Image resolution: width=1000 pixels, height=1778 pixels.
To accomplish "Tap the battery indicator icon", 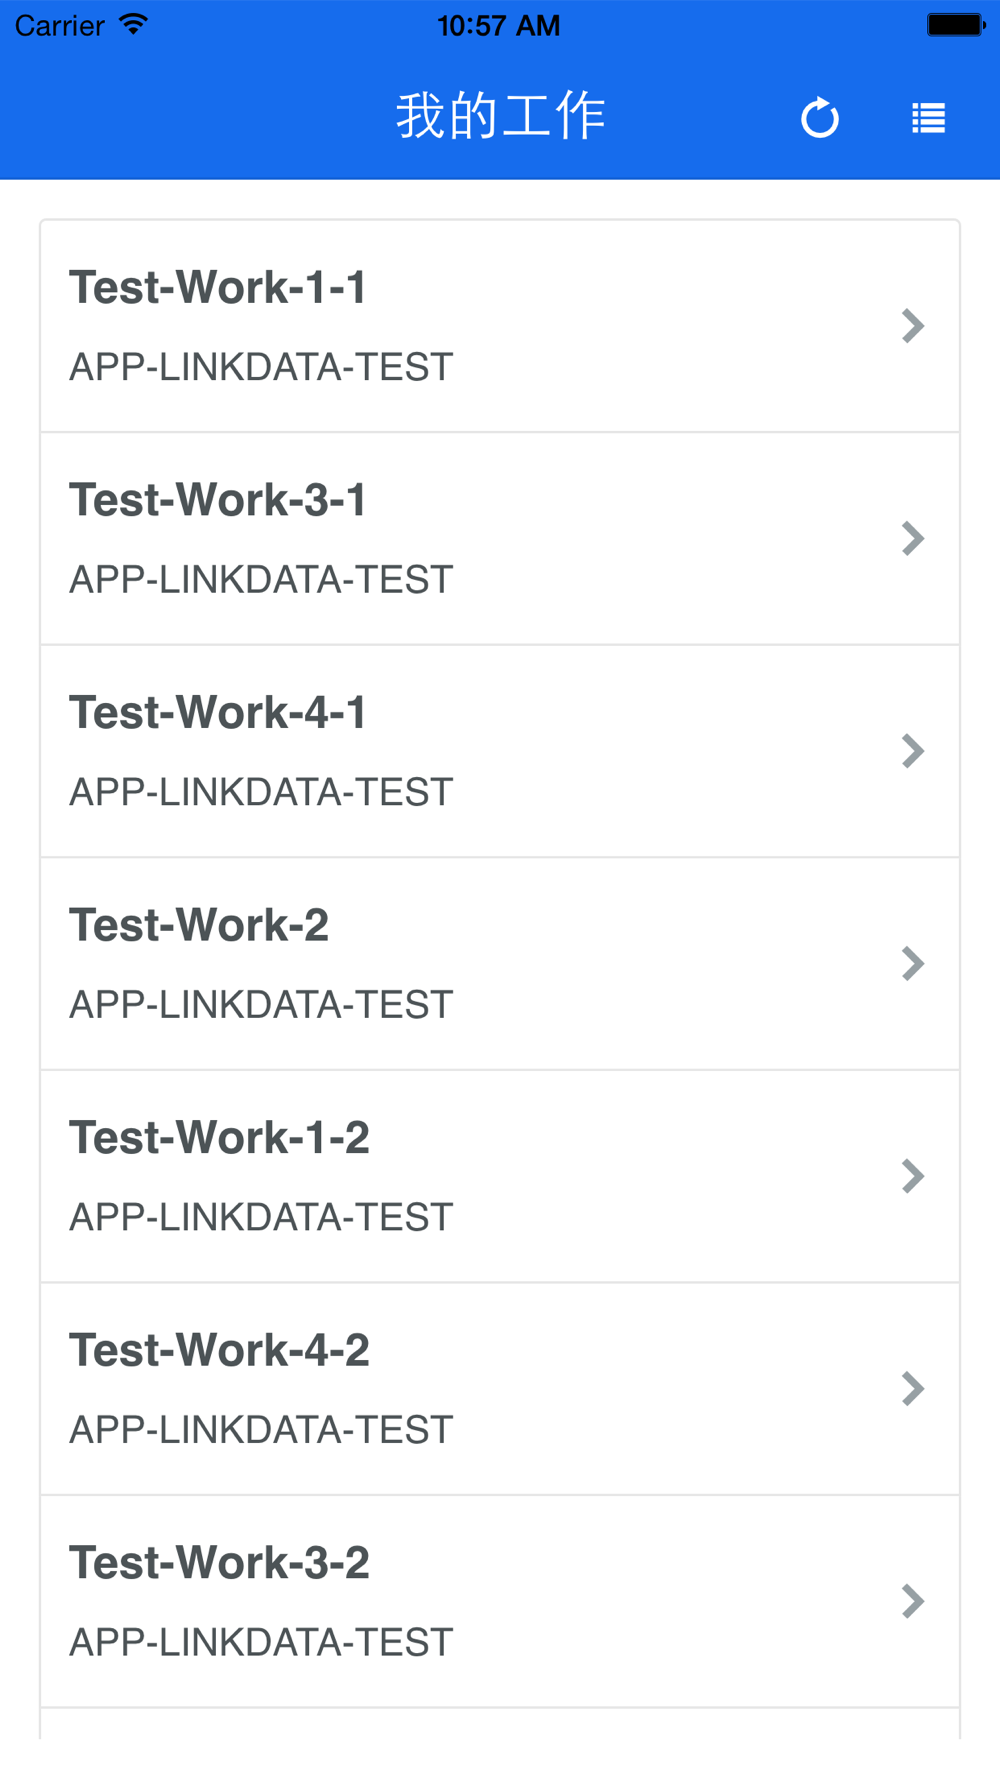I will tap(955, 25).
